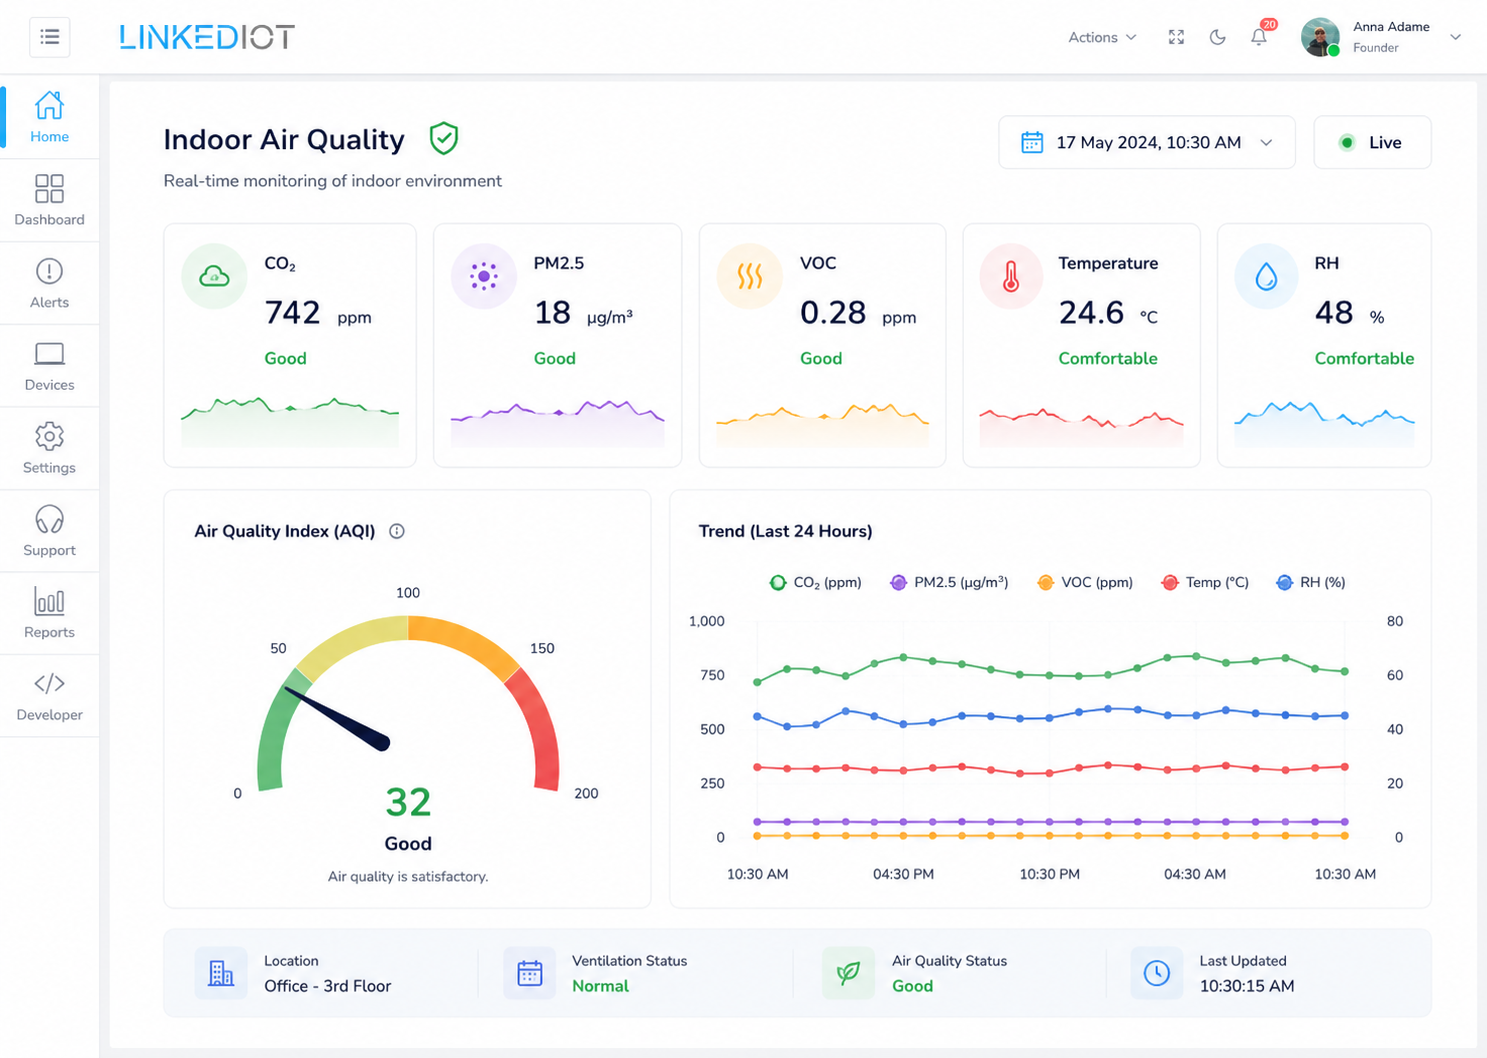Expand Anna Adame profile menu

[x=1381, y=37]
